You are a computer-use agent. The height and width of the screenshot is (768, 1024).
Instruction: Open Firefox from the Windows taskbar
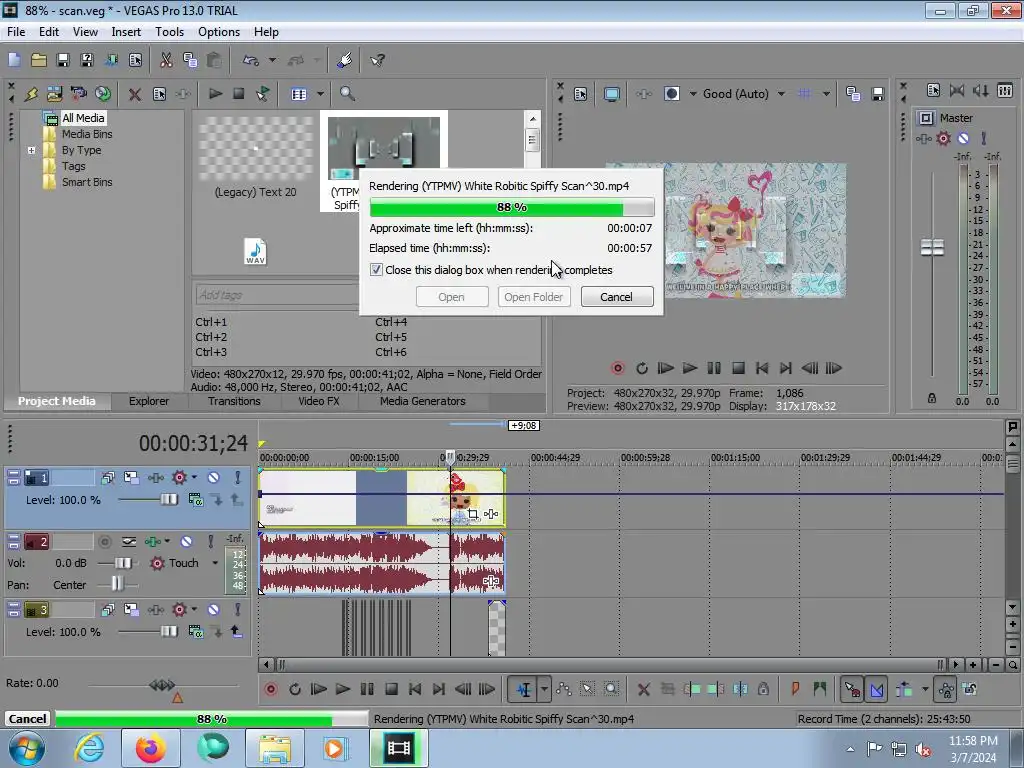point(150,748)
